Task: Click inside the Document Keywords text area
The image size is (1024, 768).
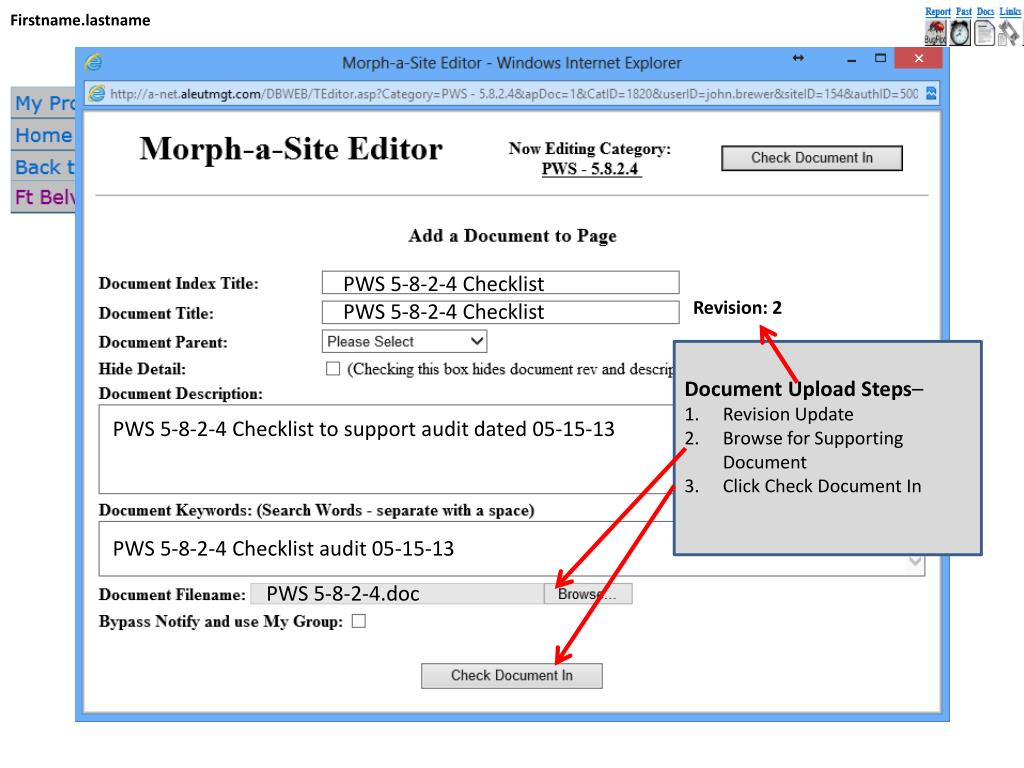Action: pyautogui.click(x=387, y=549)
